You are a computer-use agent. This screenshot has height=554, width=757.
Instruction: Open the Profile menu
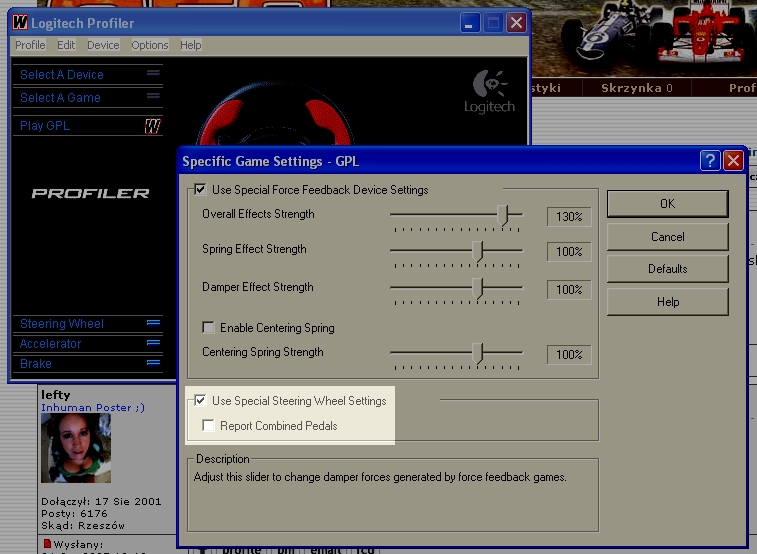pos(30,45)
